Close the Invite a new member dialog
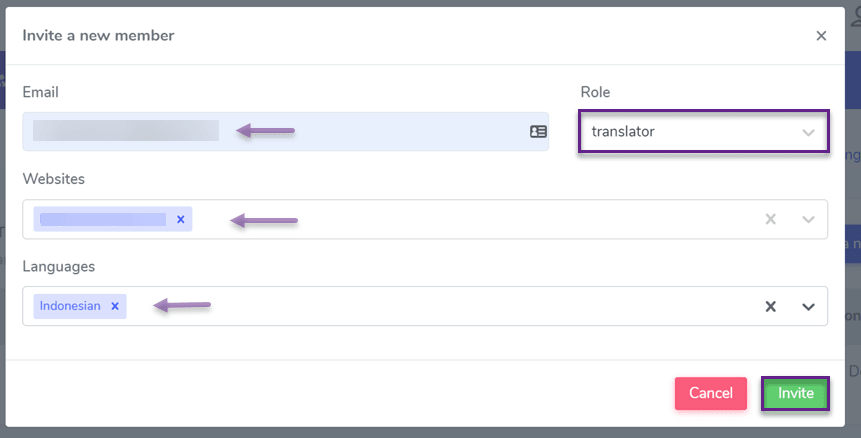The image size is (861, 438). (x=821, y=36)
